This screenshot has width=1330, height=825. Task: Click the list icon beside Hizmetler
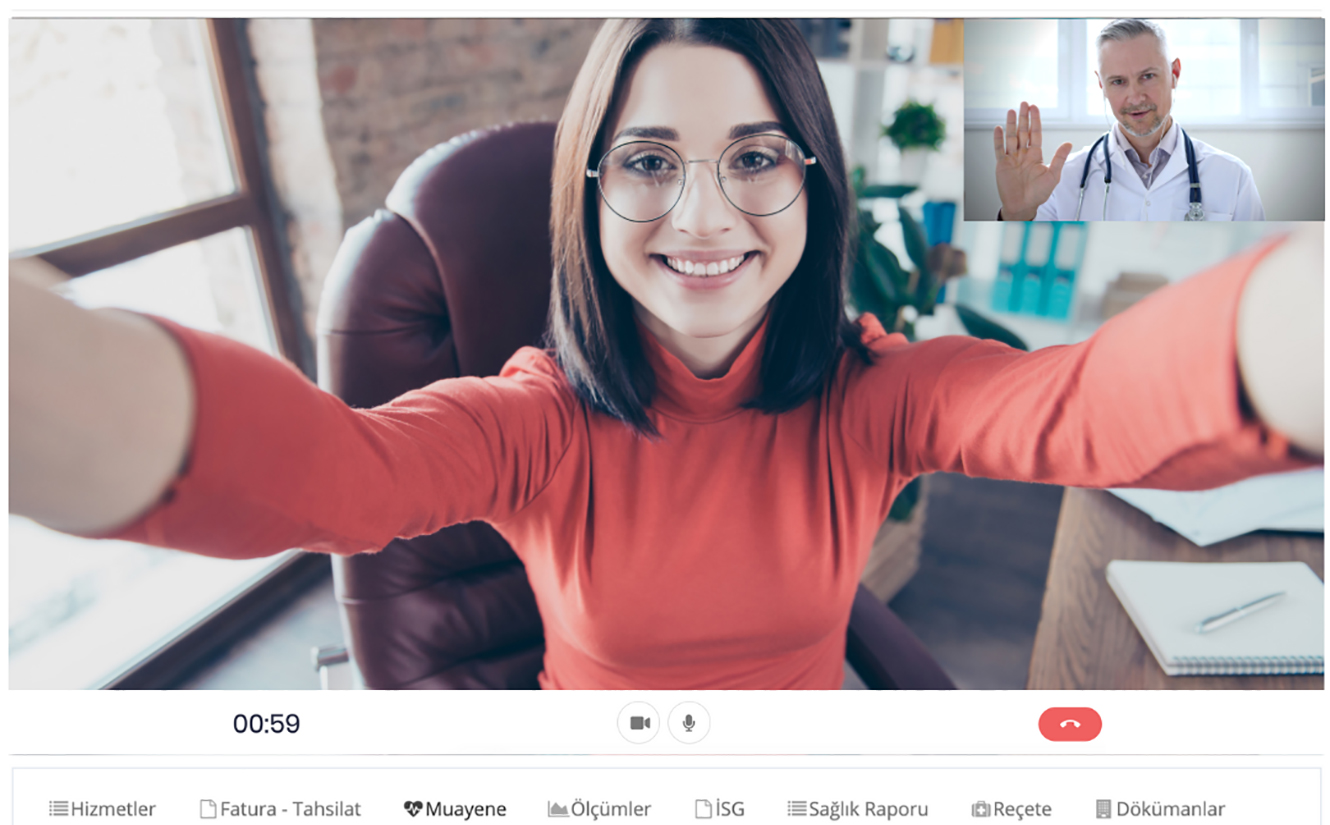pyautogui.click(x=59, y=809)
